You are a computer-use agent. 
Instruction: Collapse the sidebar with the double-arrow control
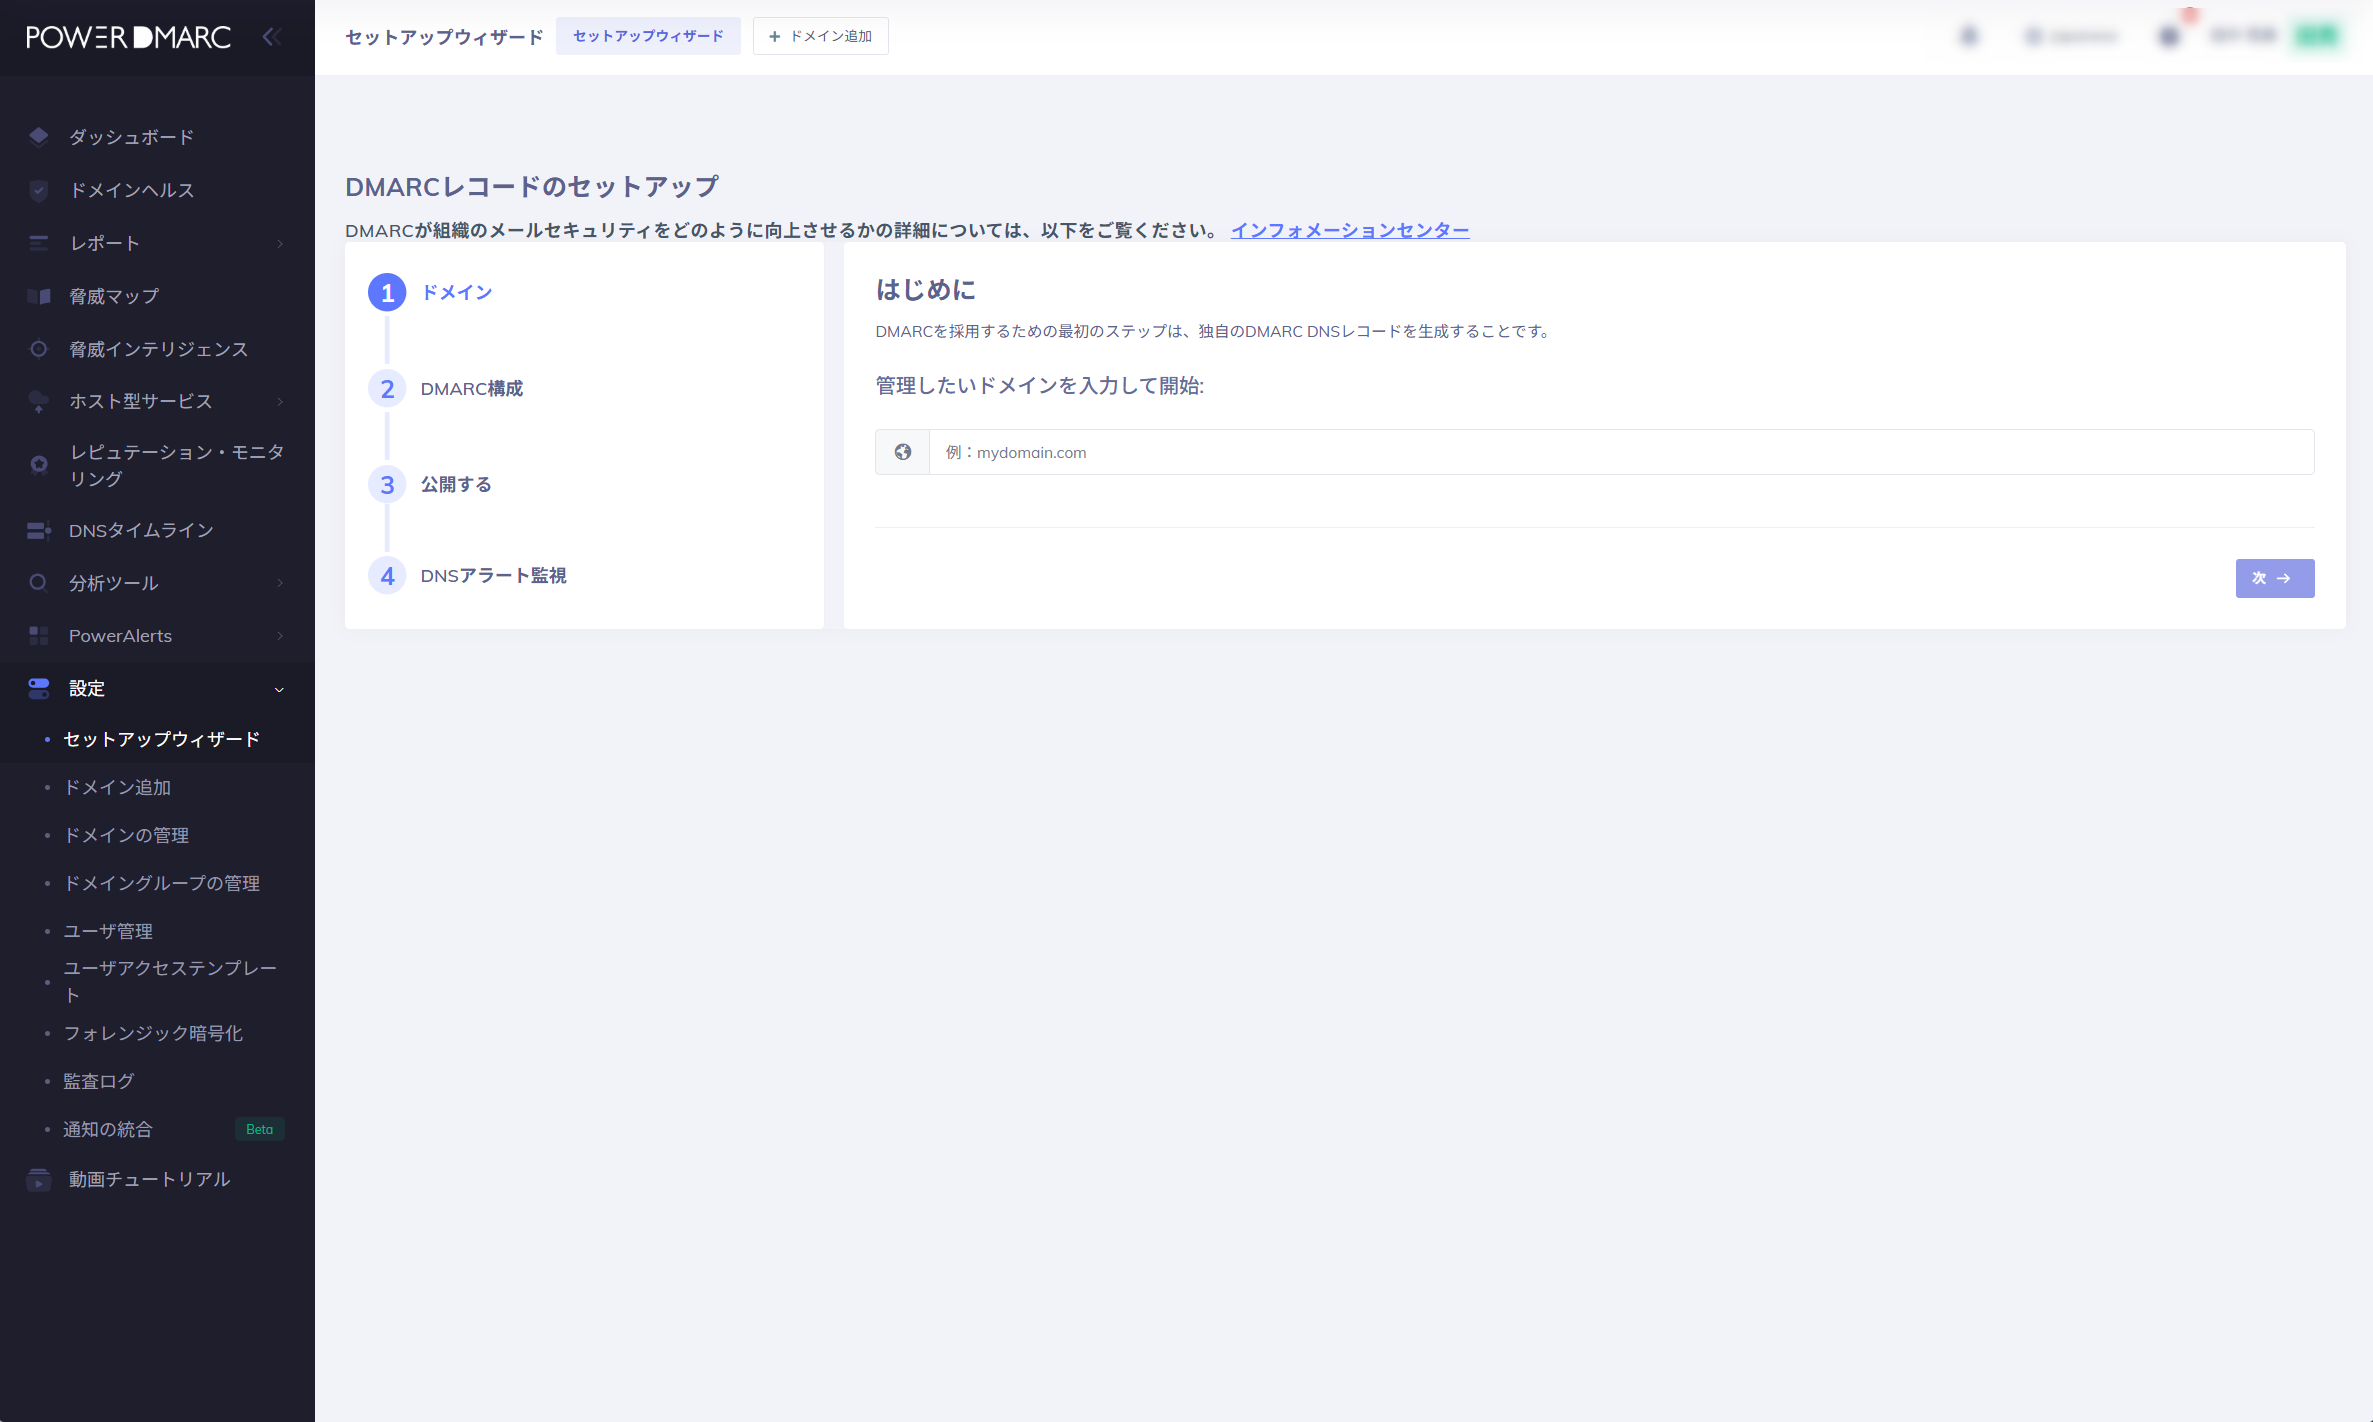click(271, 36)
